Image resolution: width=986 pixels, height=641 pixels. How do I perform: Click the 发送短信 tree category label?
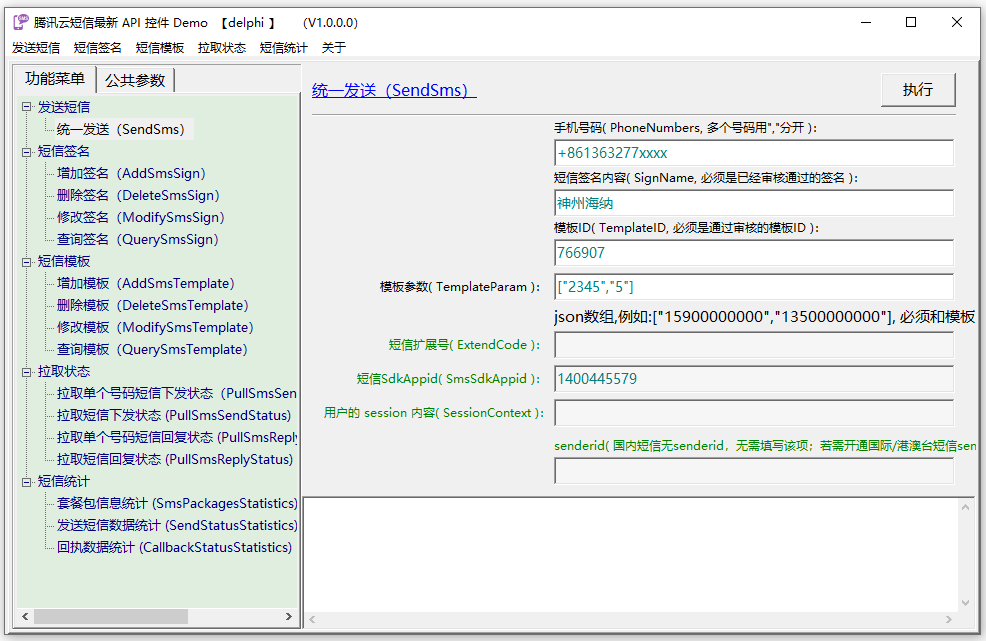coord(64,108)
